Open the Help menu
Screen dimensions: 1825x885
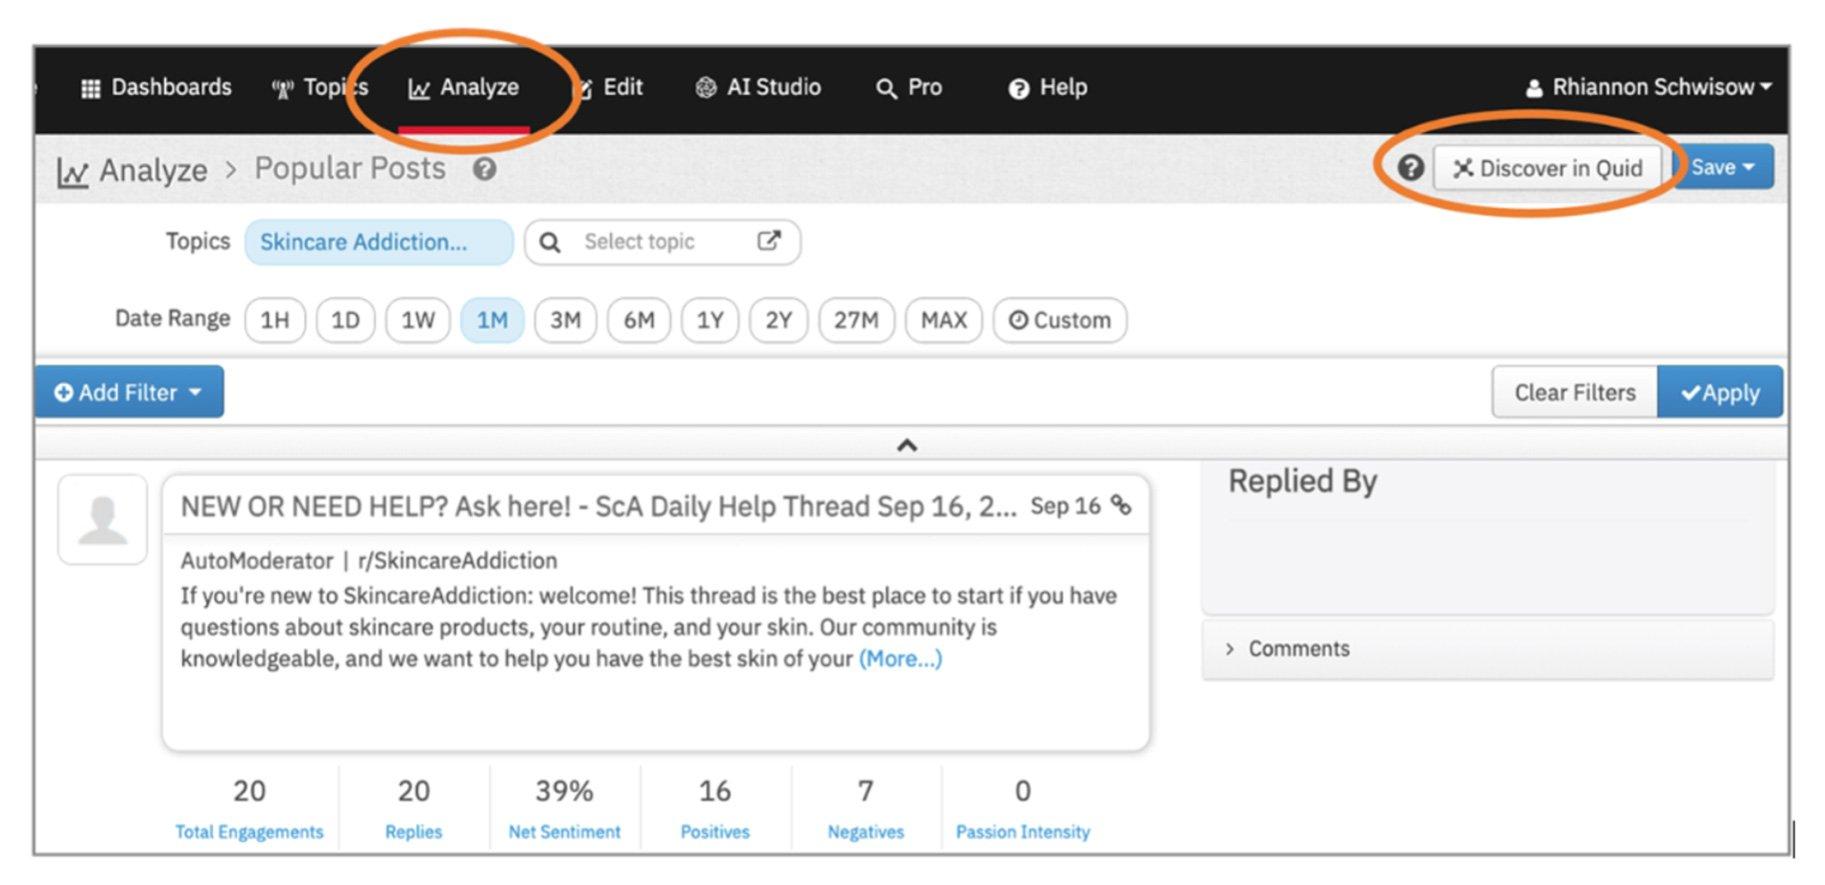coord(1048,88)
